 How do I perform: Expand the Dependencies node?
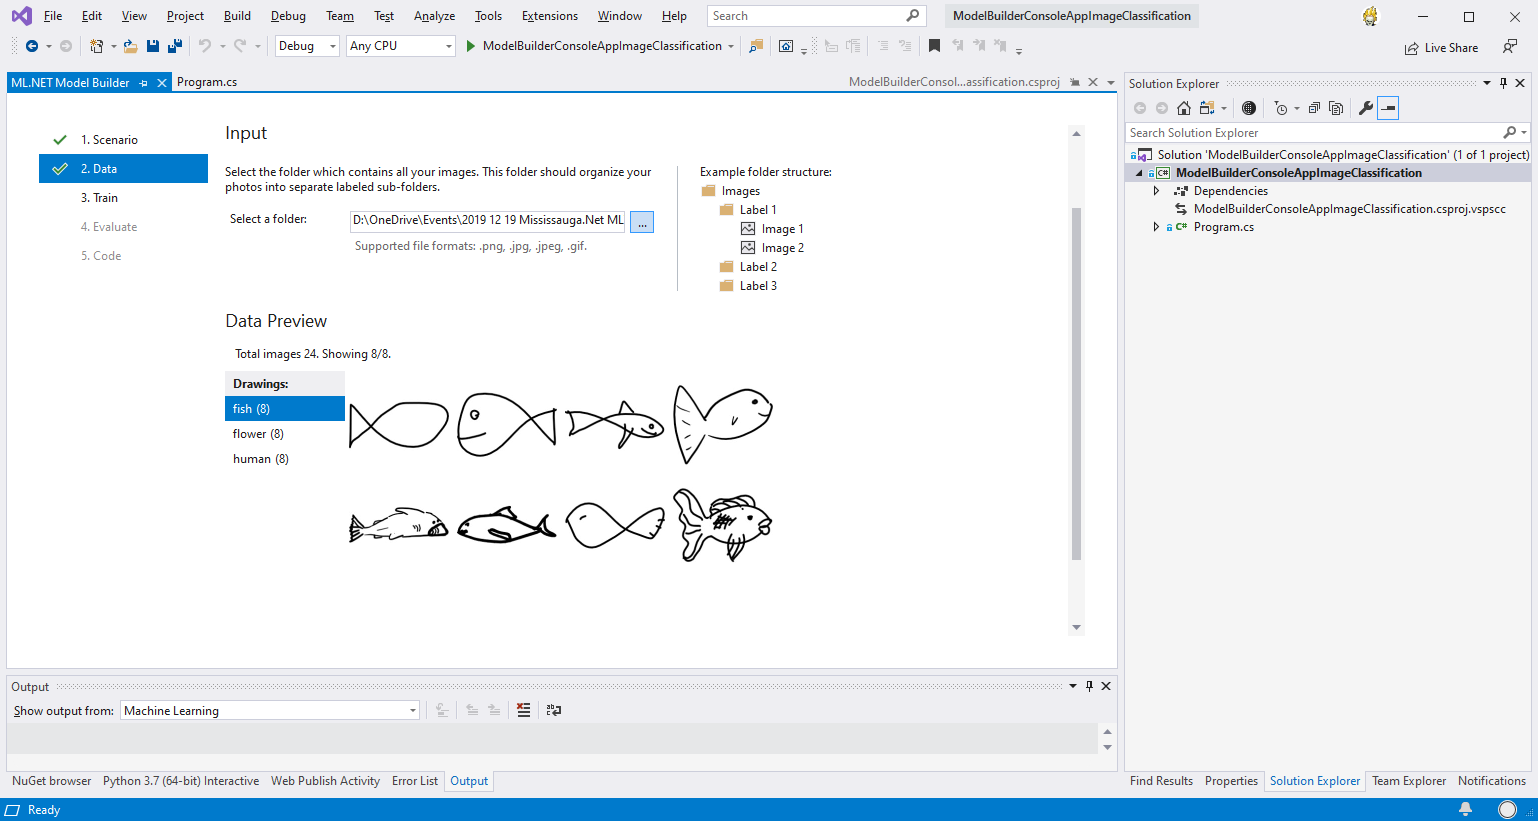click(x=1156, y=191)
